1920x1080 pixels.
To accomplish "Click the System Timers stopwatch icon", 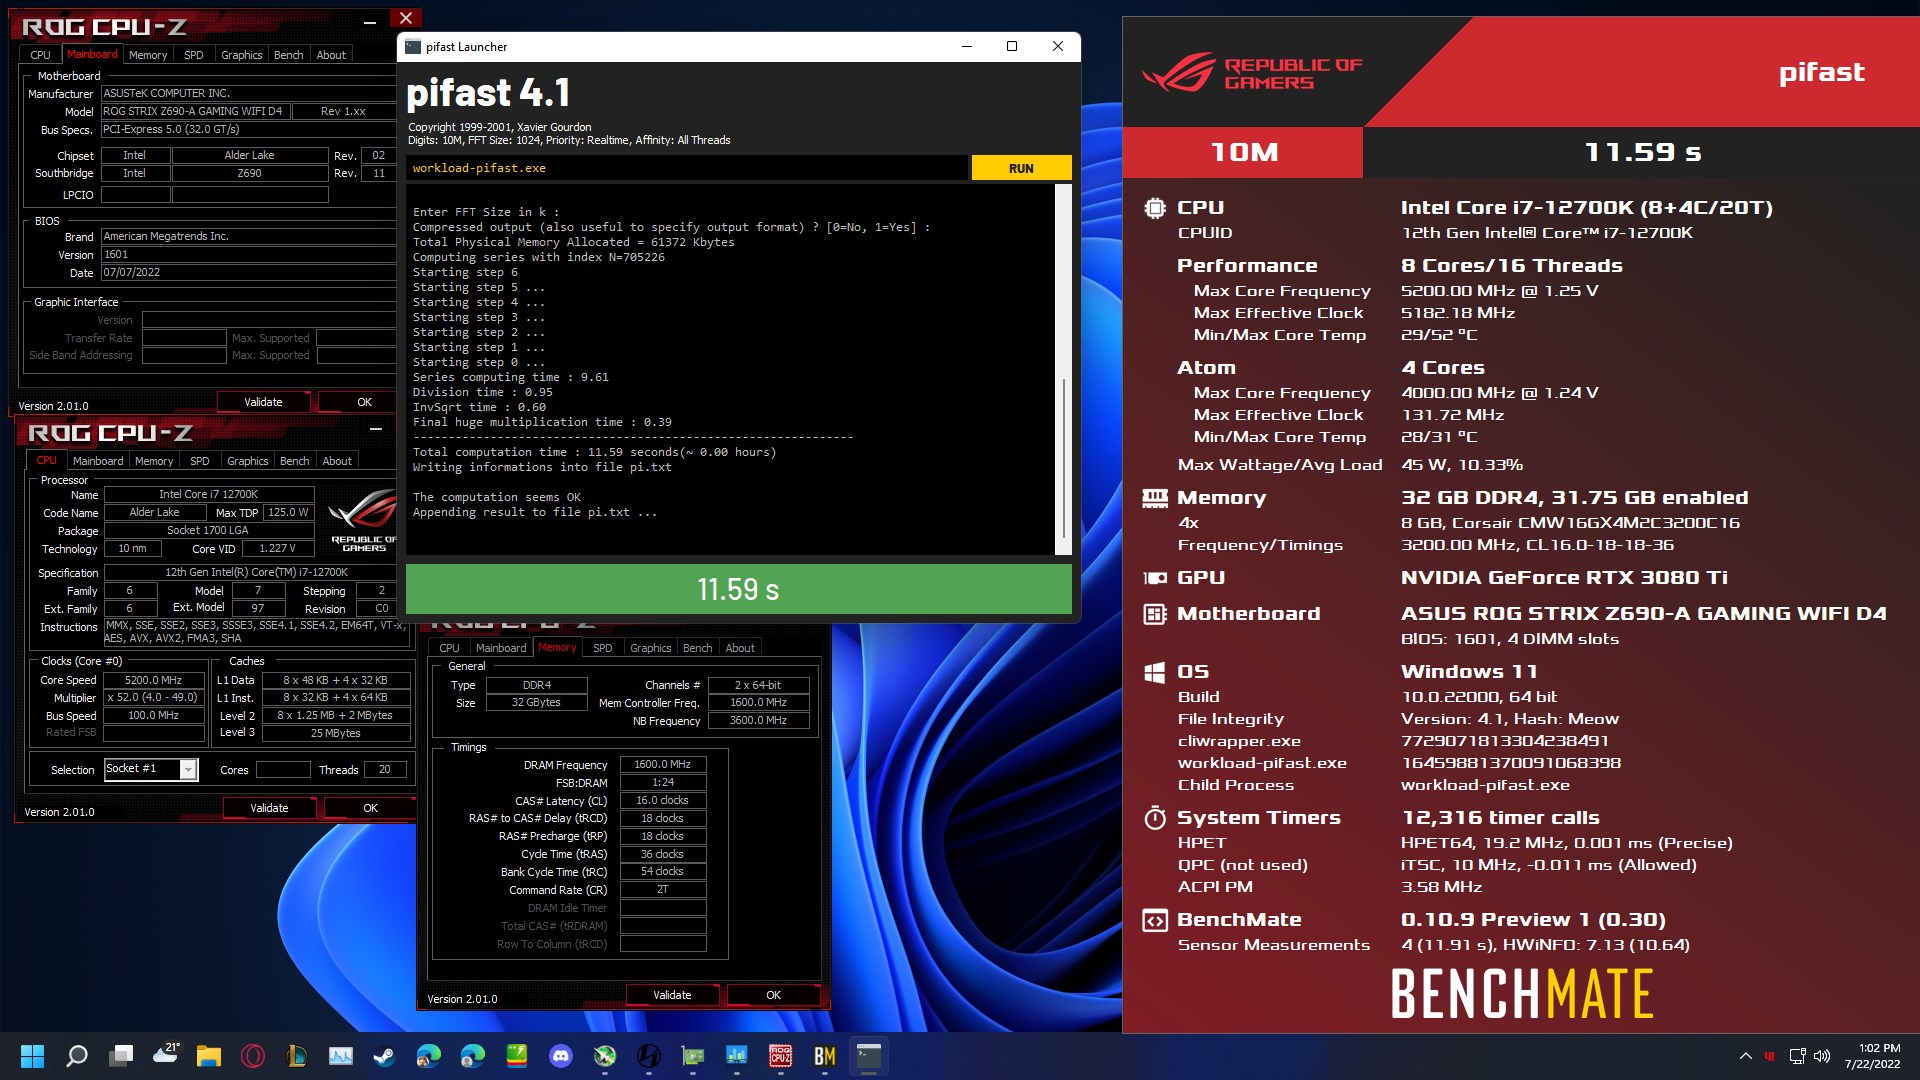I will (x=1155, y=818).
